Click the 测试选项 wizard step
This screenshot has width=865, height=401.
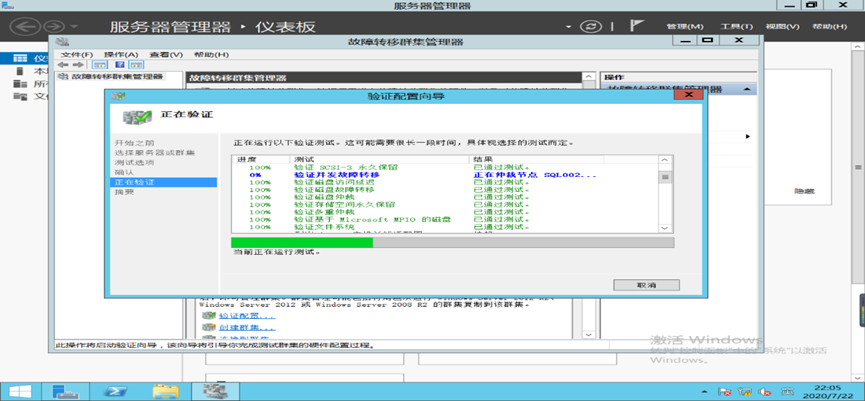134,163
